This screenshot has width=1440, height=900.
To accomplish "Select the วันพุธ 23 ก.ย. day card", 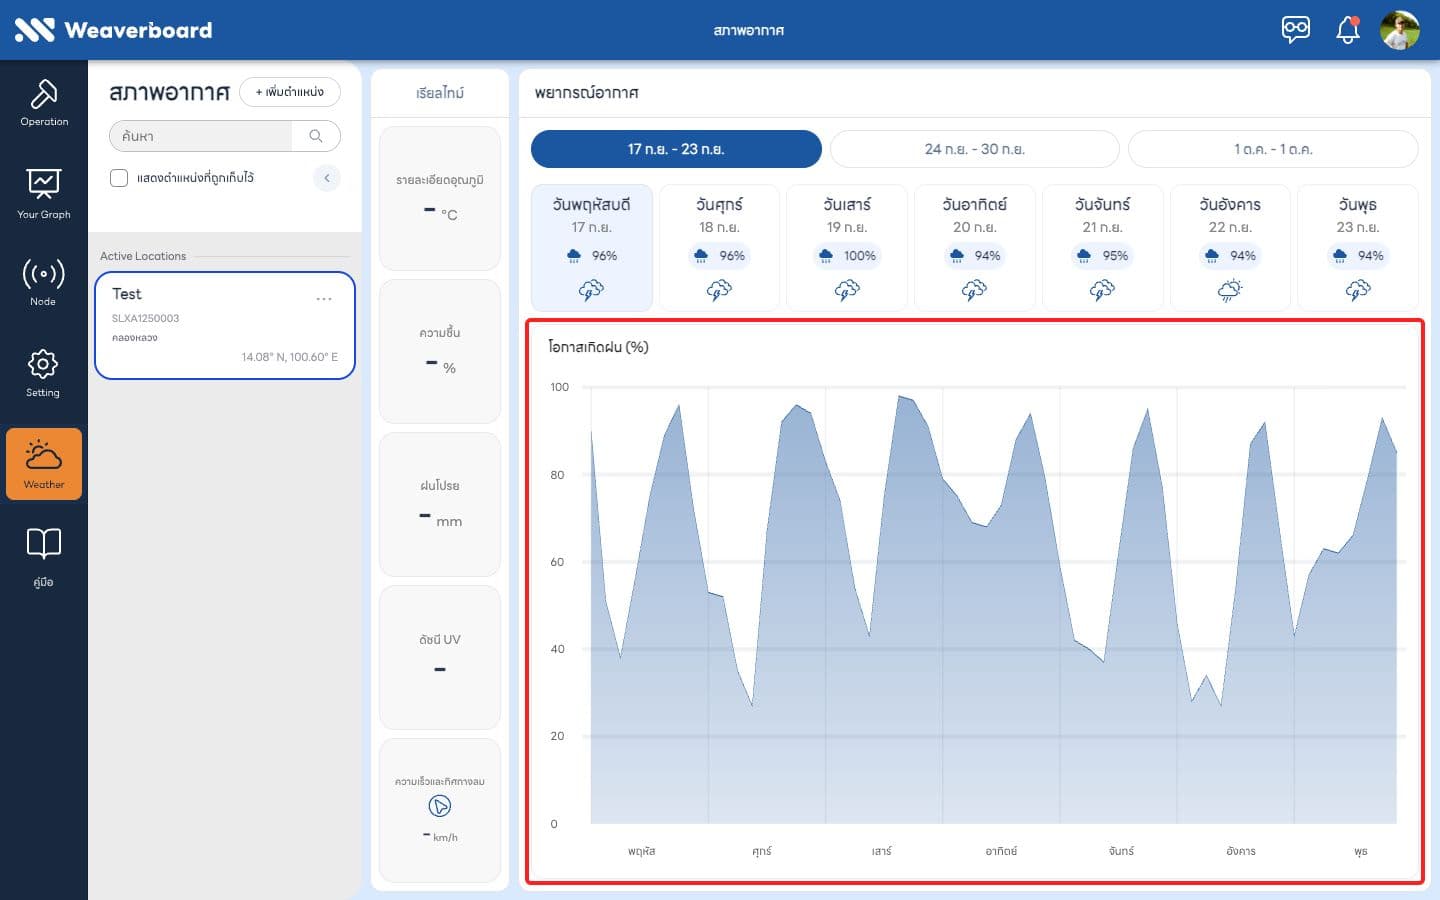I will (1358, 247).
